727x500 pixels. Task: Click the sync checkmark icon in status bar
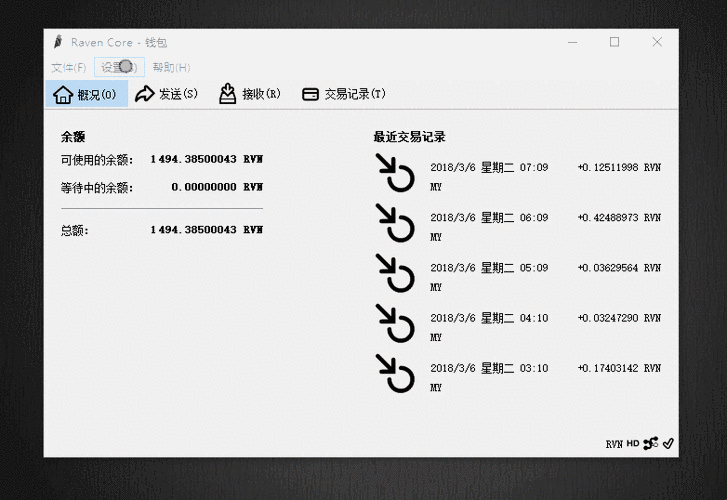[x=668, y=443]
